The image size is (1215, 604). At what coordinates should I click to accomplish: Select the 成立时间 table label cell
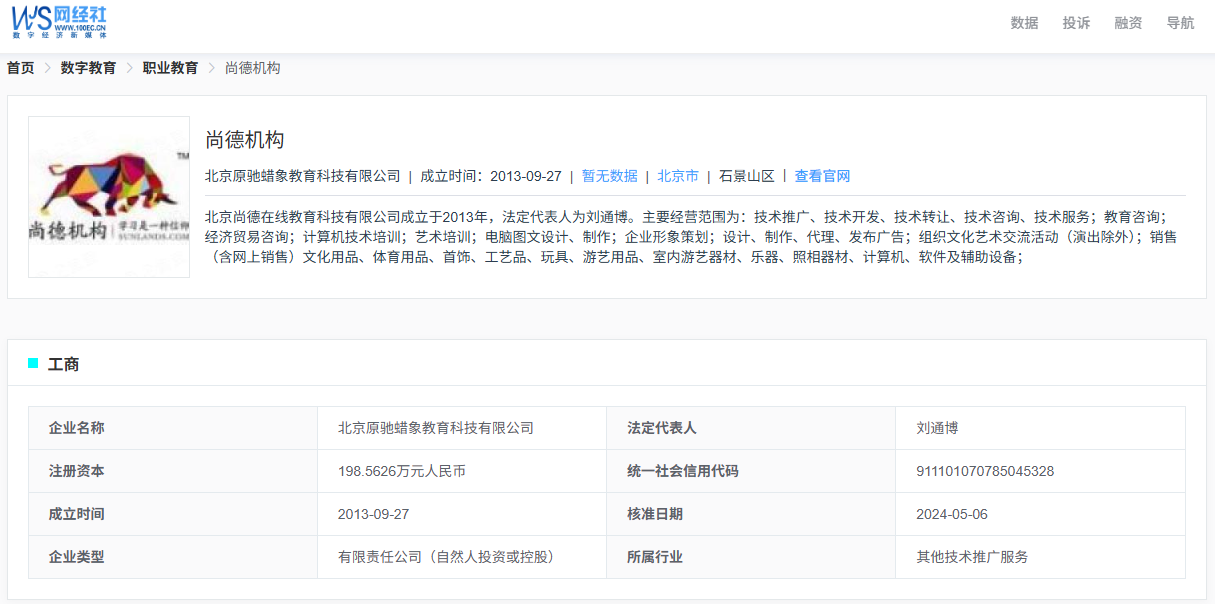(173, 514)
